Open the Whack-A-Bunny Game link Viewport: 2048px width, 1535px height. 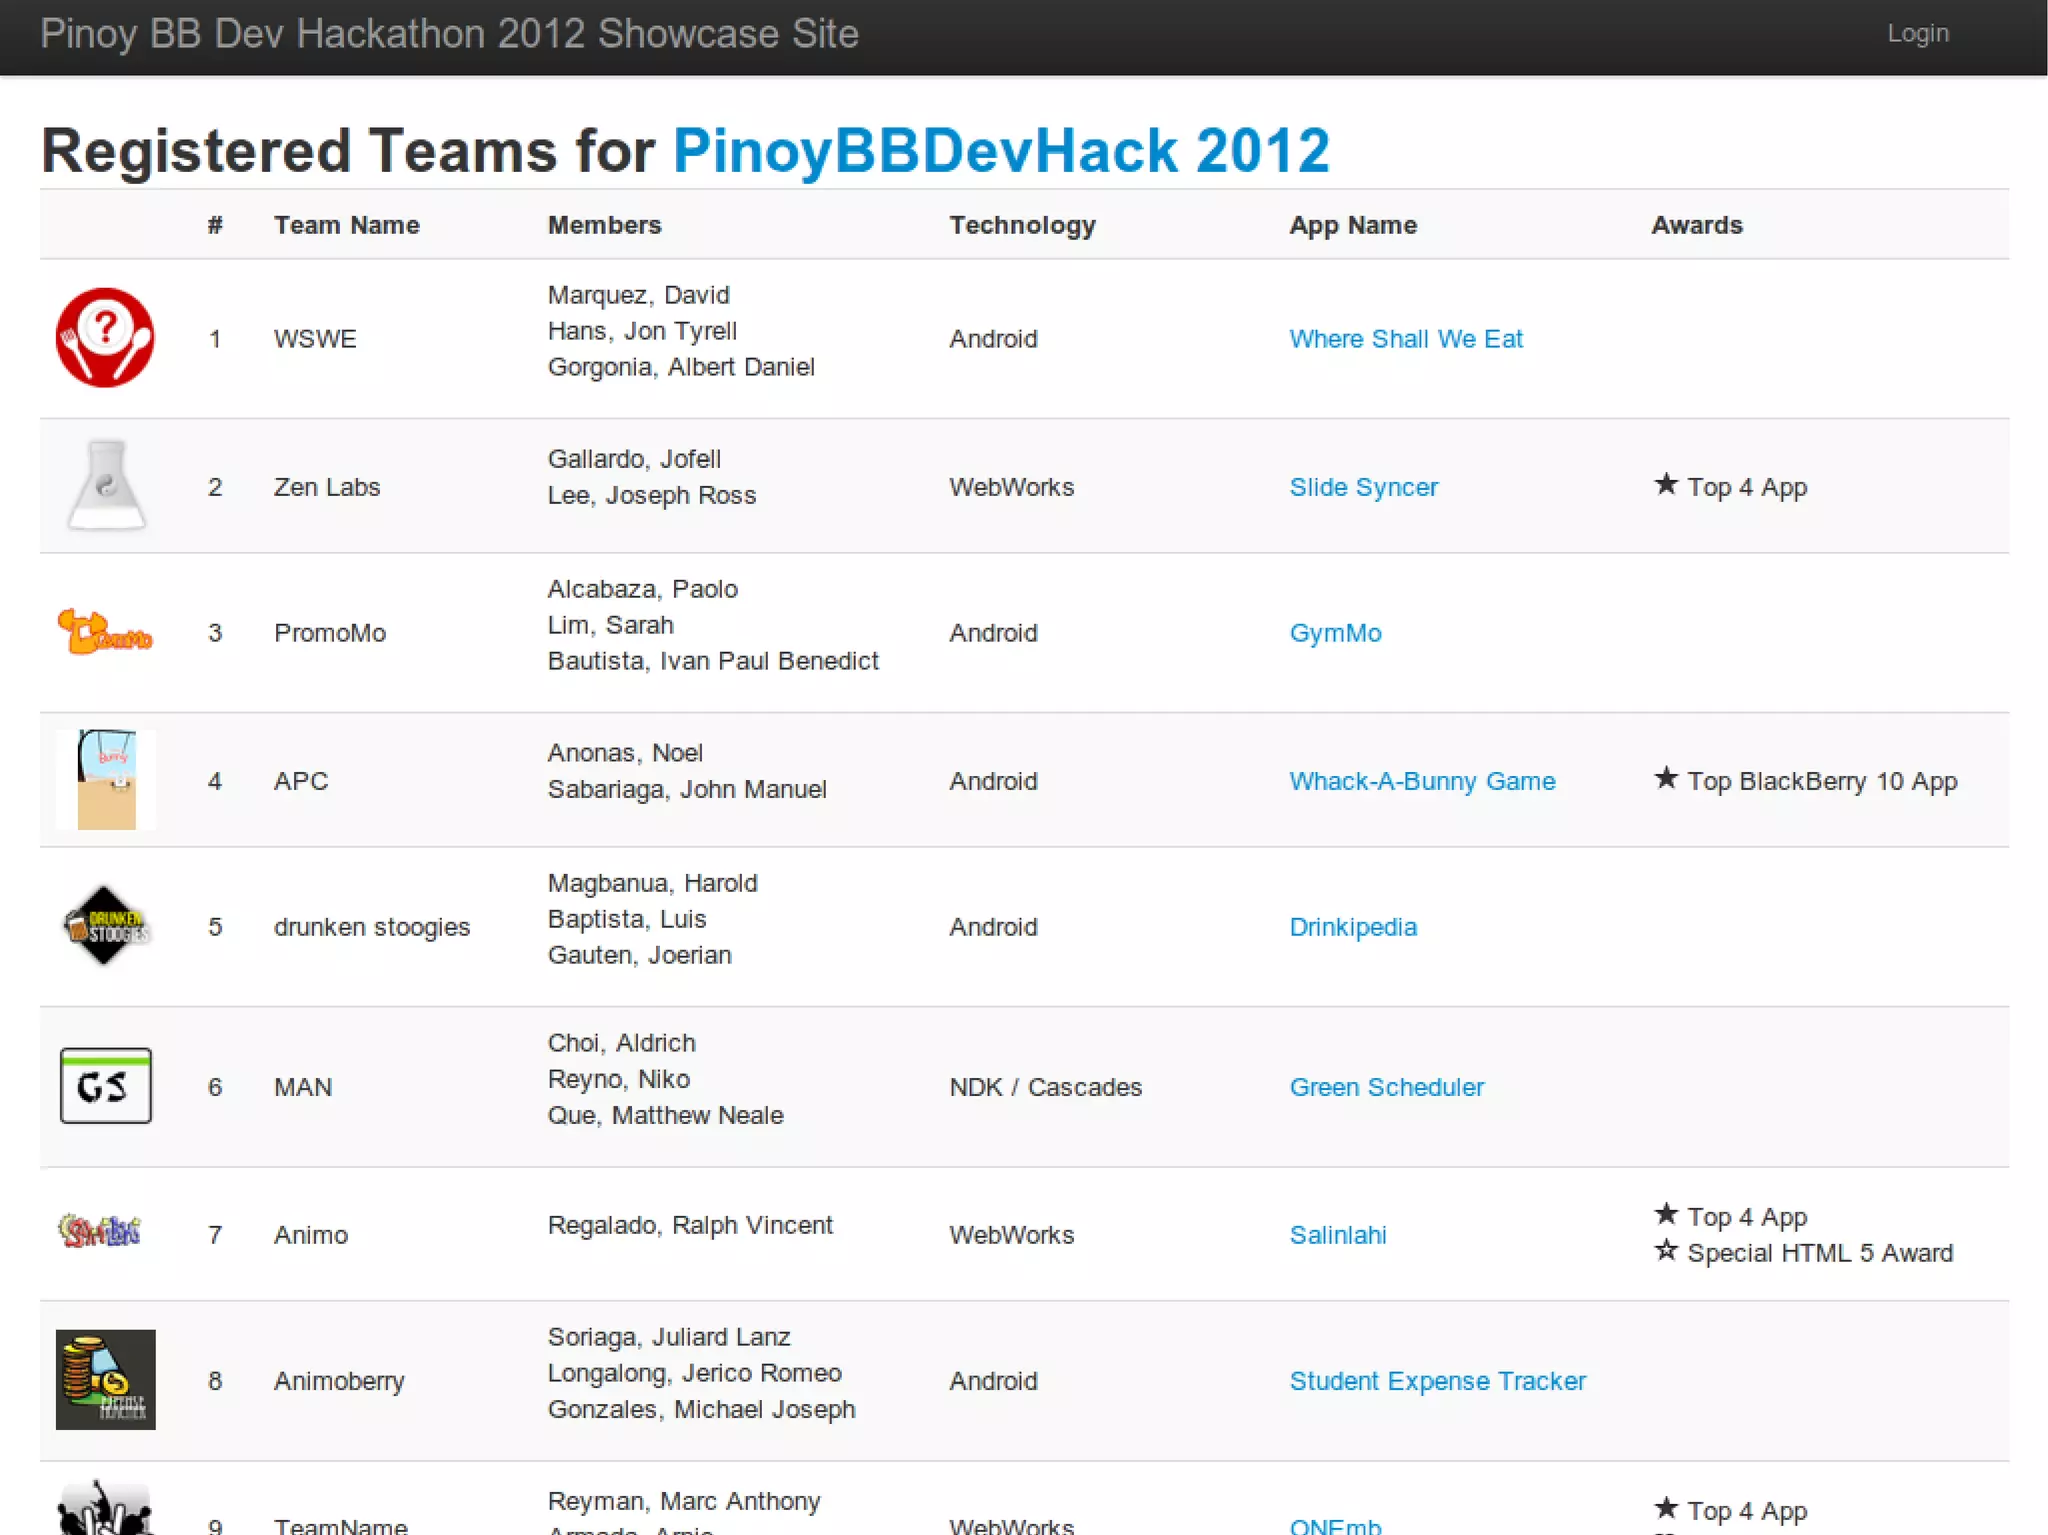[1422, 781]
